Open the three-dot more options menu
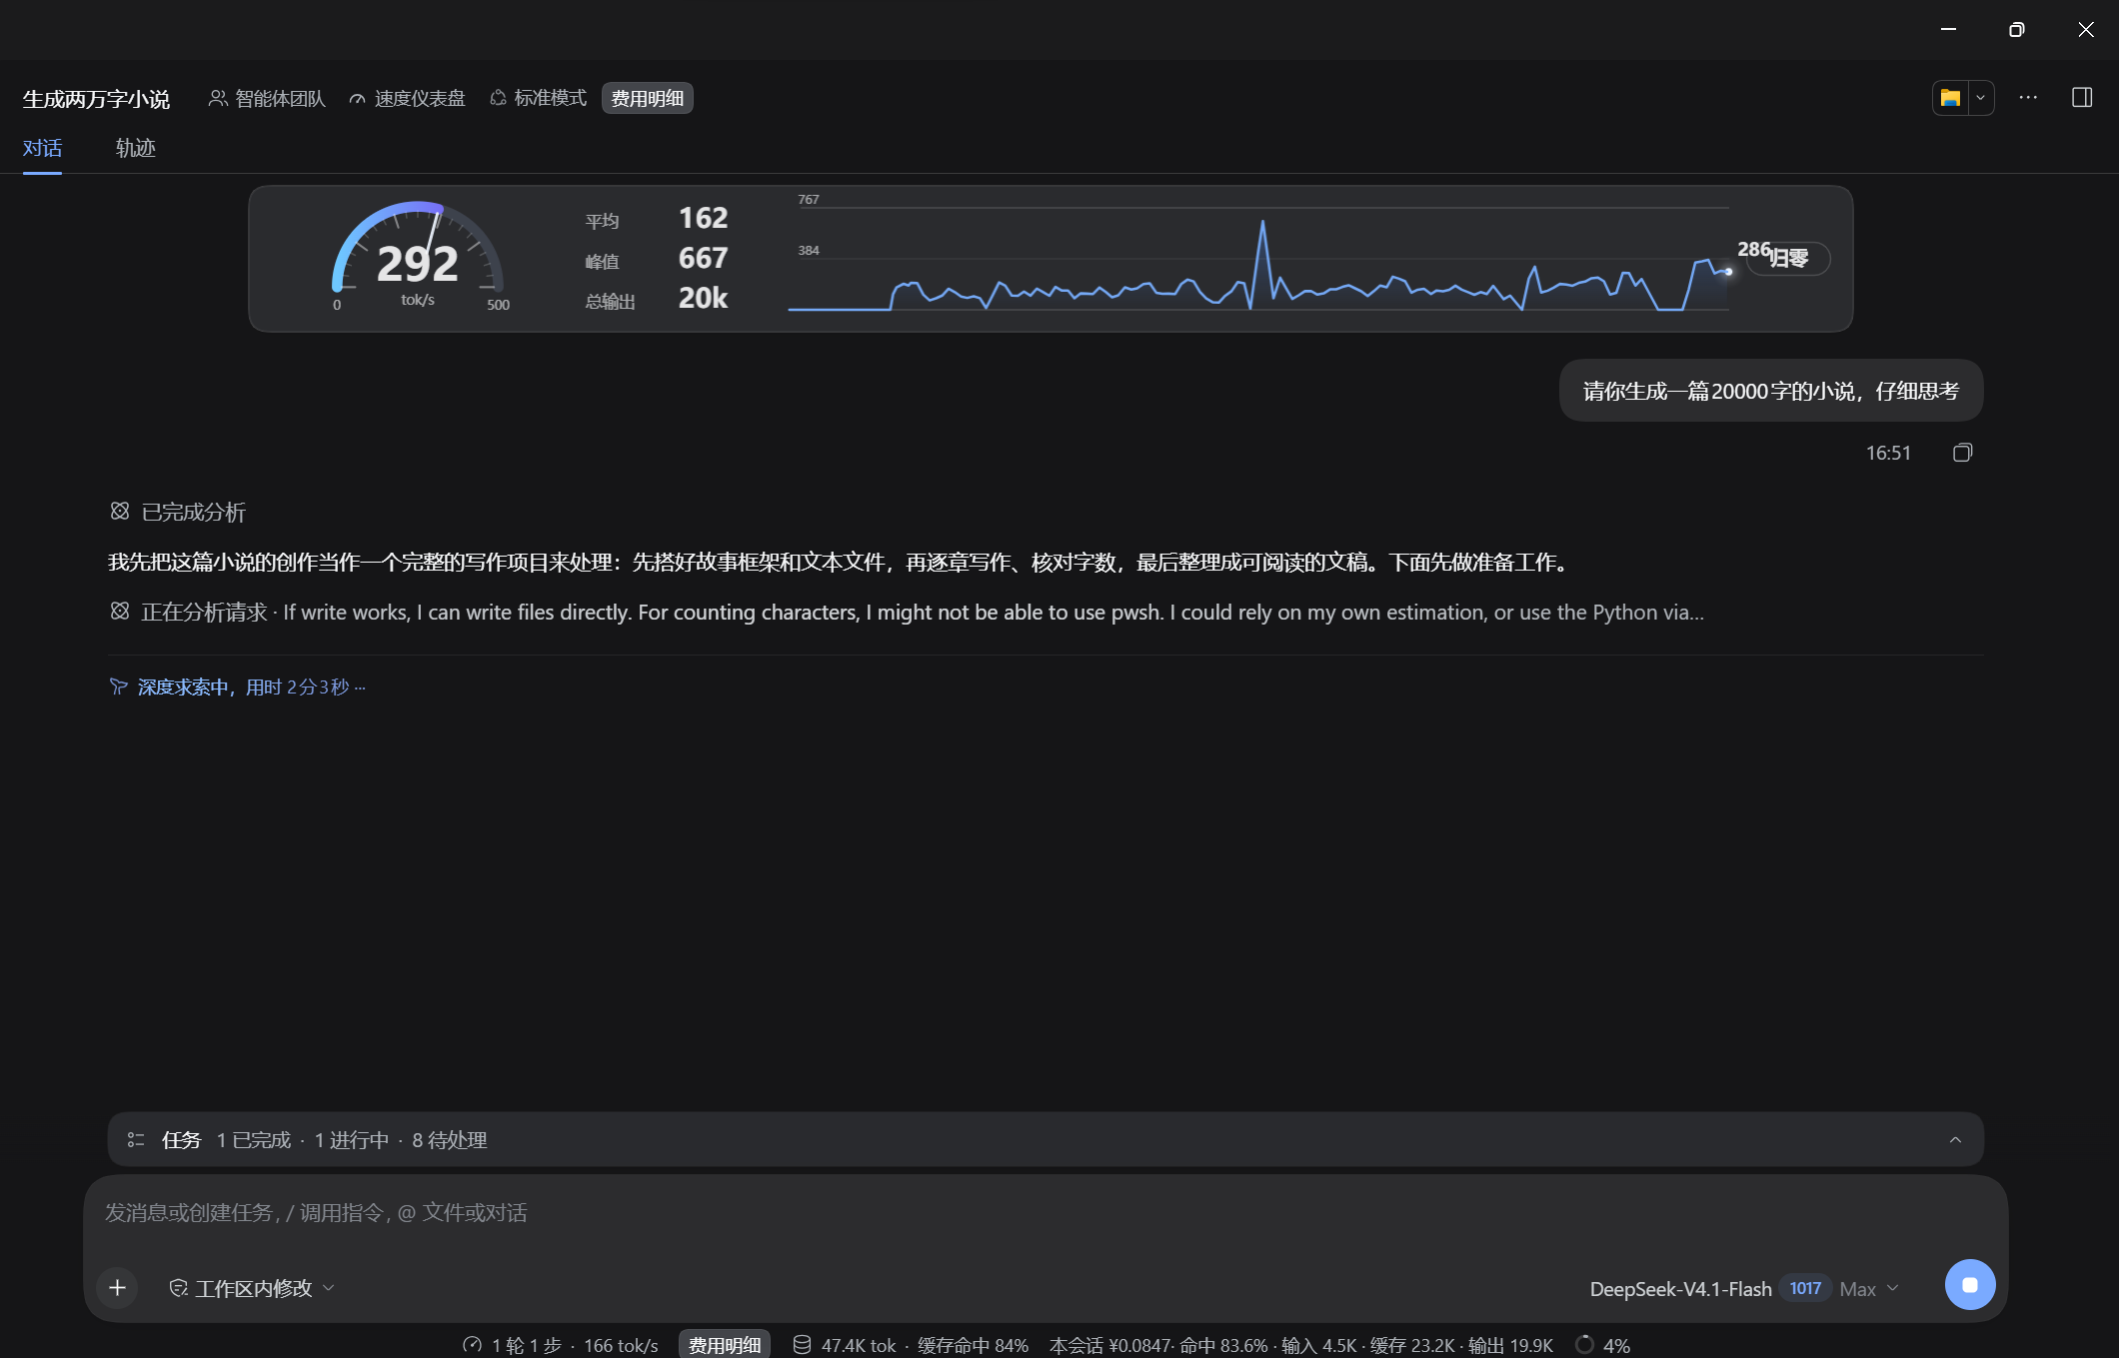The height and width of the screenshot is (1358, 2119). coord(2028,97)
